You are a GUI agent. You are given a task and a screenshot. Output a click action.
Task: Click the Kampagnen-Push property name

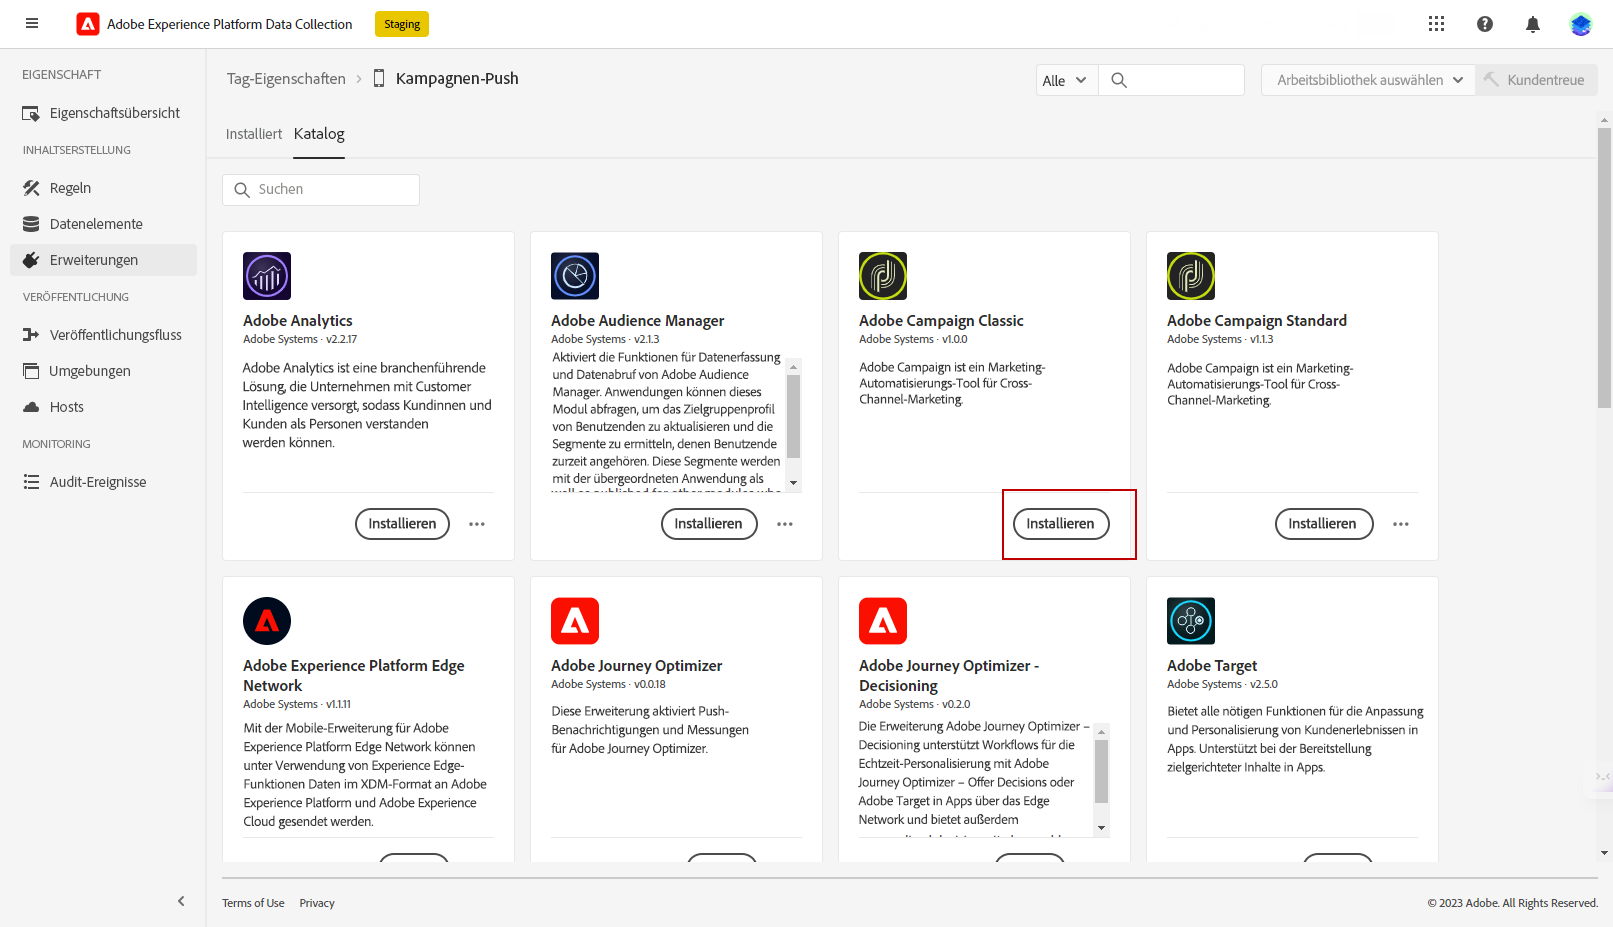[457, 78]
